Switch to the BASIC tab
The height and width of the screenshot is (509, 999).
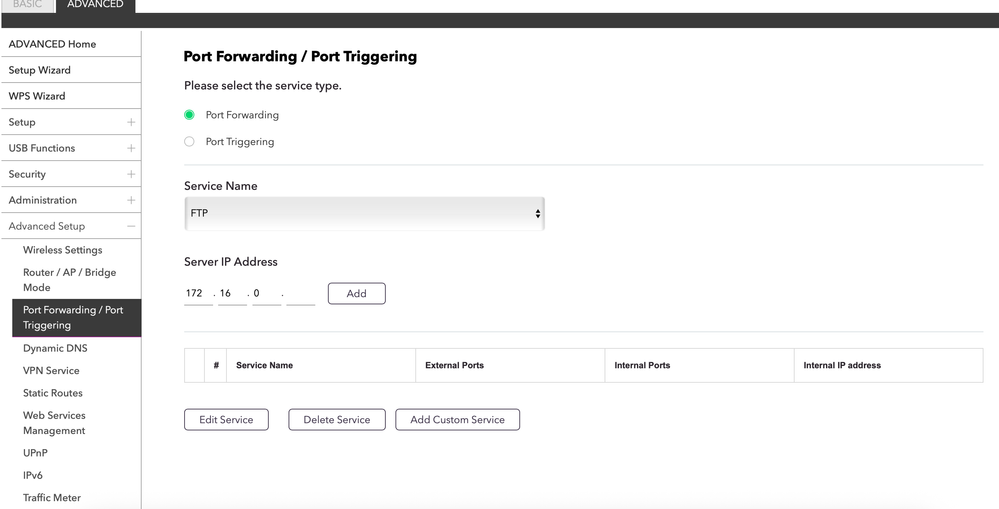point(27,5)
